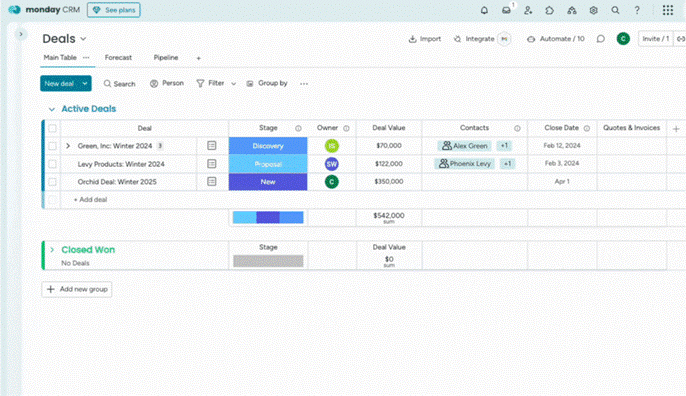Click the $350,000 deal value cell
Viewport: 686px width, 396px height.
point(388,182)
